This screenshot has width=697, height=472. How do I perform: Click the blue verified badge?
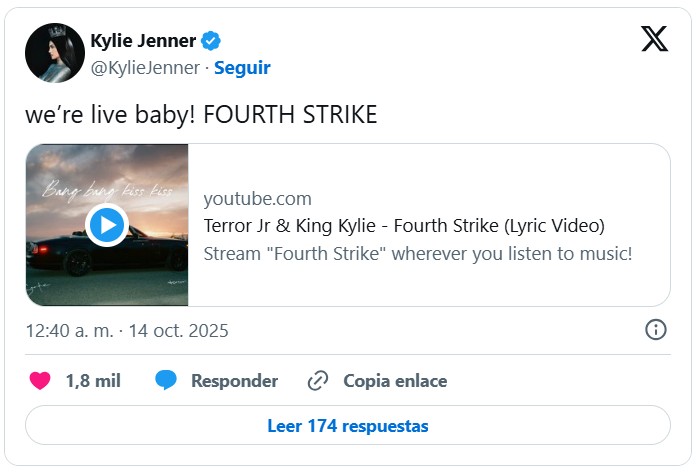pyautogui.click(x=211, y=41)
